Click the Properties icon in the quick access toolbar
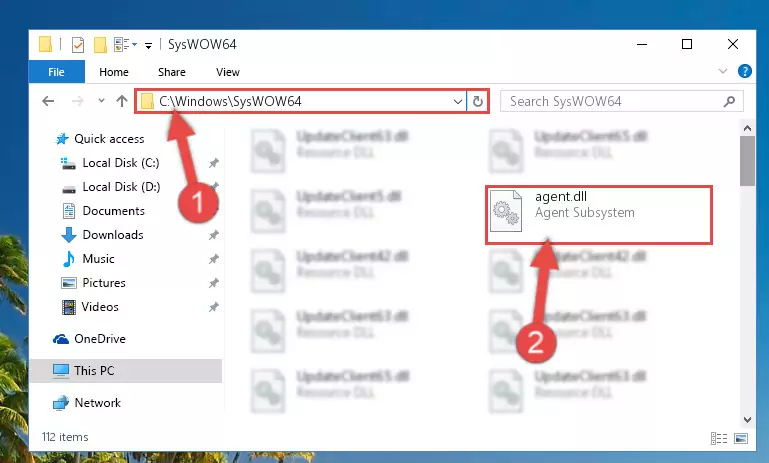Screen dimensions: 769x463 click(78, 45)
